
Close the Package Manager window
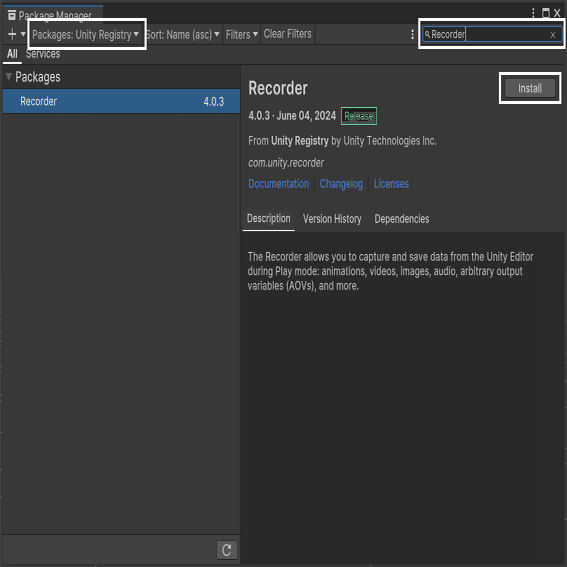[x=557, y=13]
